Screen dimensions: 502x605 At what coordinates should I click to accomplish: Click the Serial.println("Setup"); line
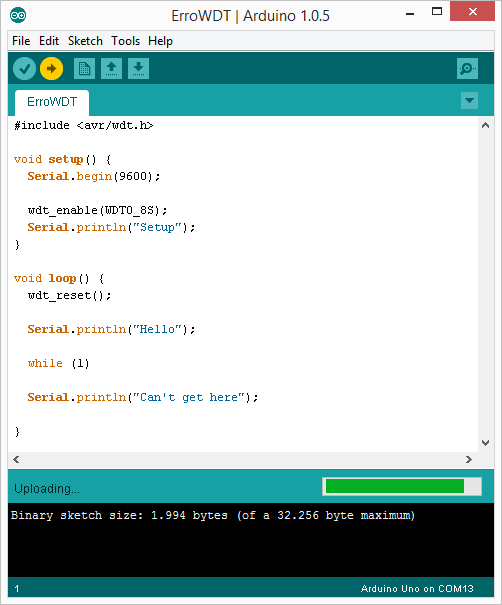111,227
